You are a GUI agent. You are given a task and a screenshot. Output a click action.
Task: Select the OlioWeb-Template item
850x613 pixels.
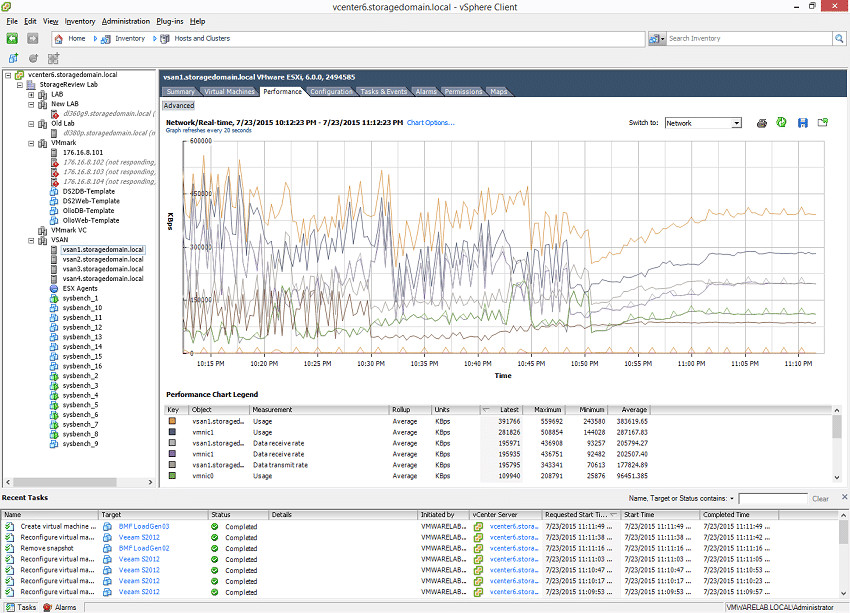click(91, 221)
